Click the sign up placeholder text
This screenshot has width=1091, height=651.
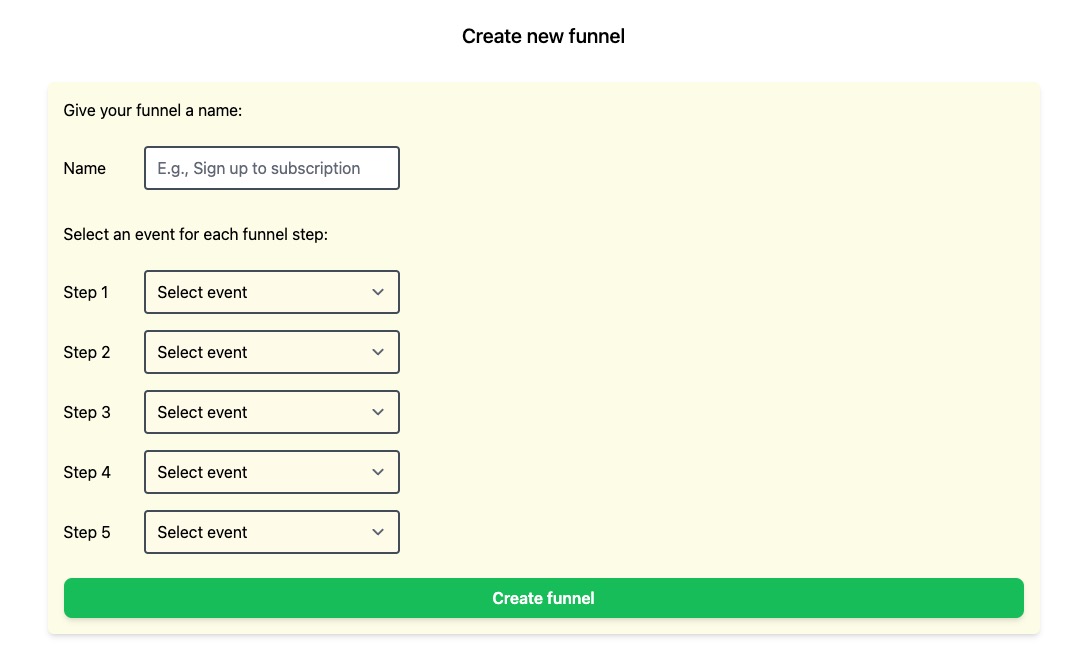coord(258,168)
